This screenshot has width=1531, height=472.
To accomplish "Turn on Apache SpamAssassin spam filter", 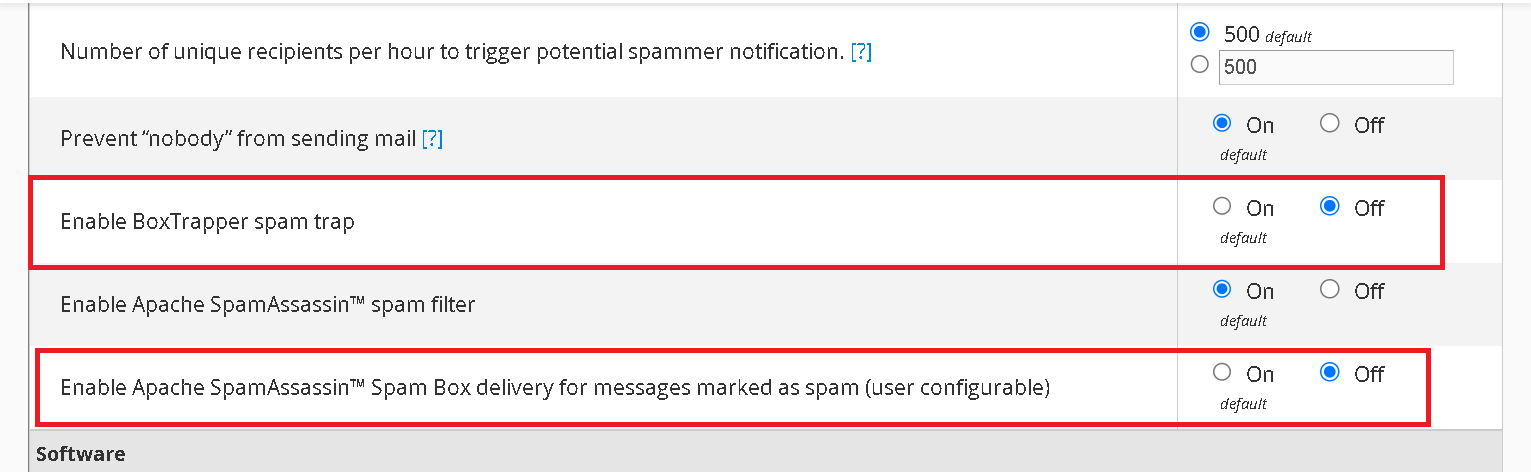I will pyautogui.click(x=1221, y=290).
